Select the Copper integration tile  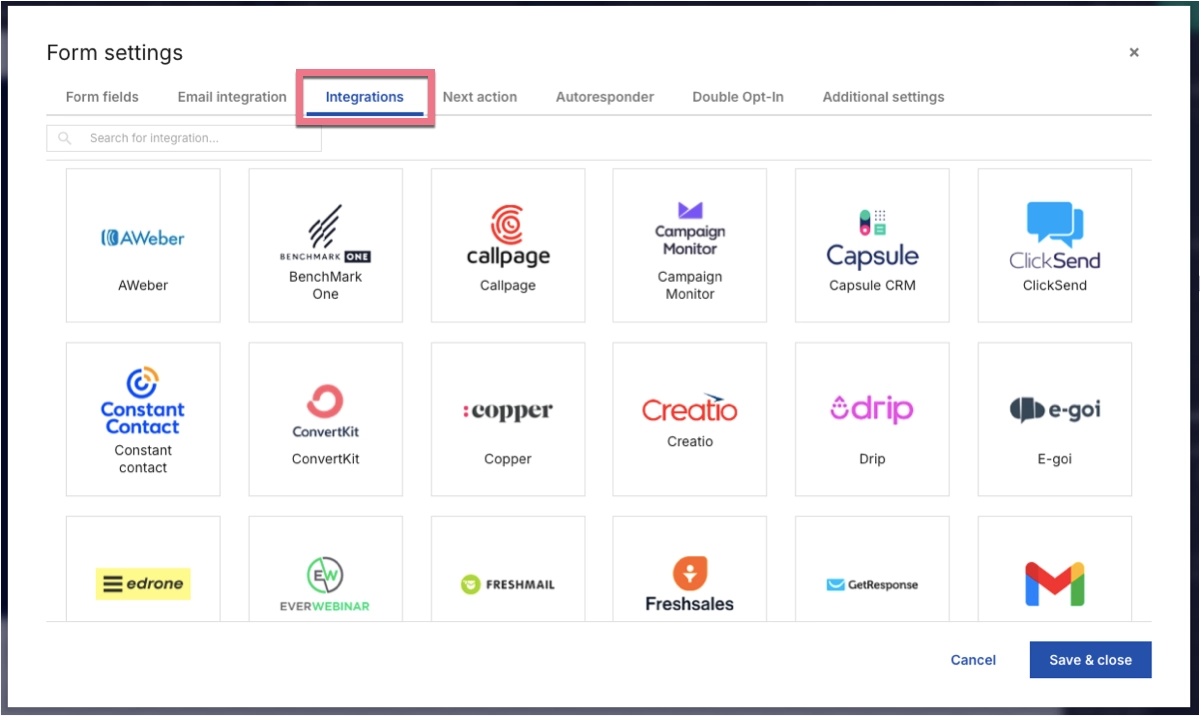point(507,419)
